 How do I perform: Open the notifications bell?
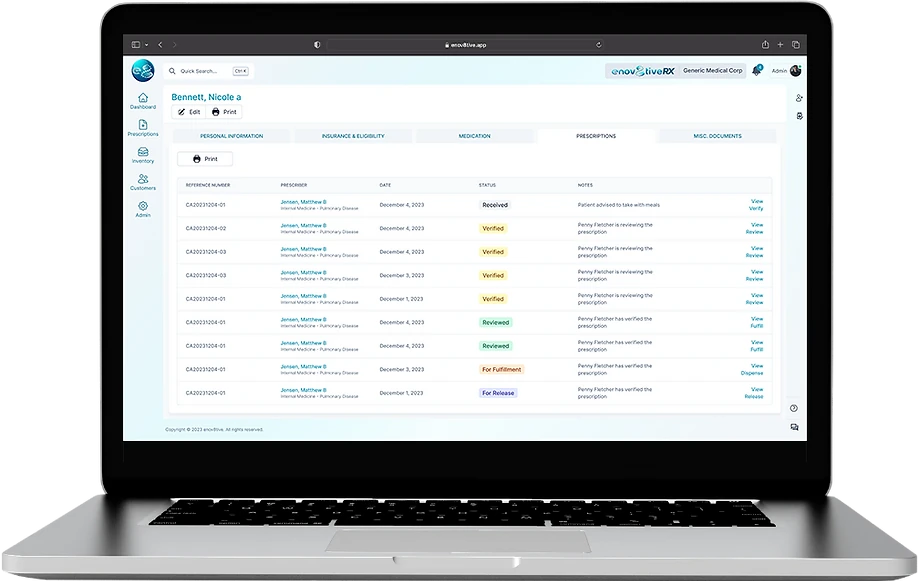pyautogui.click(x=757, y=70)
